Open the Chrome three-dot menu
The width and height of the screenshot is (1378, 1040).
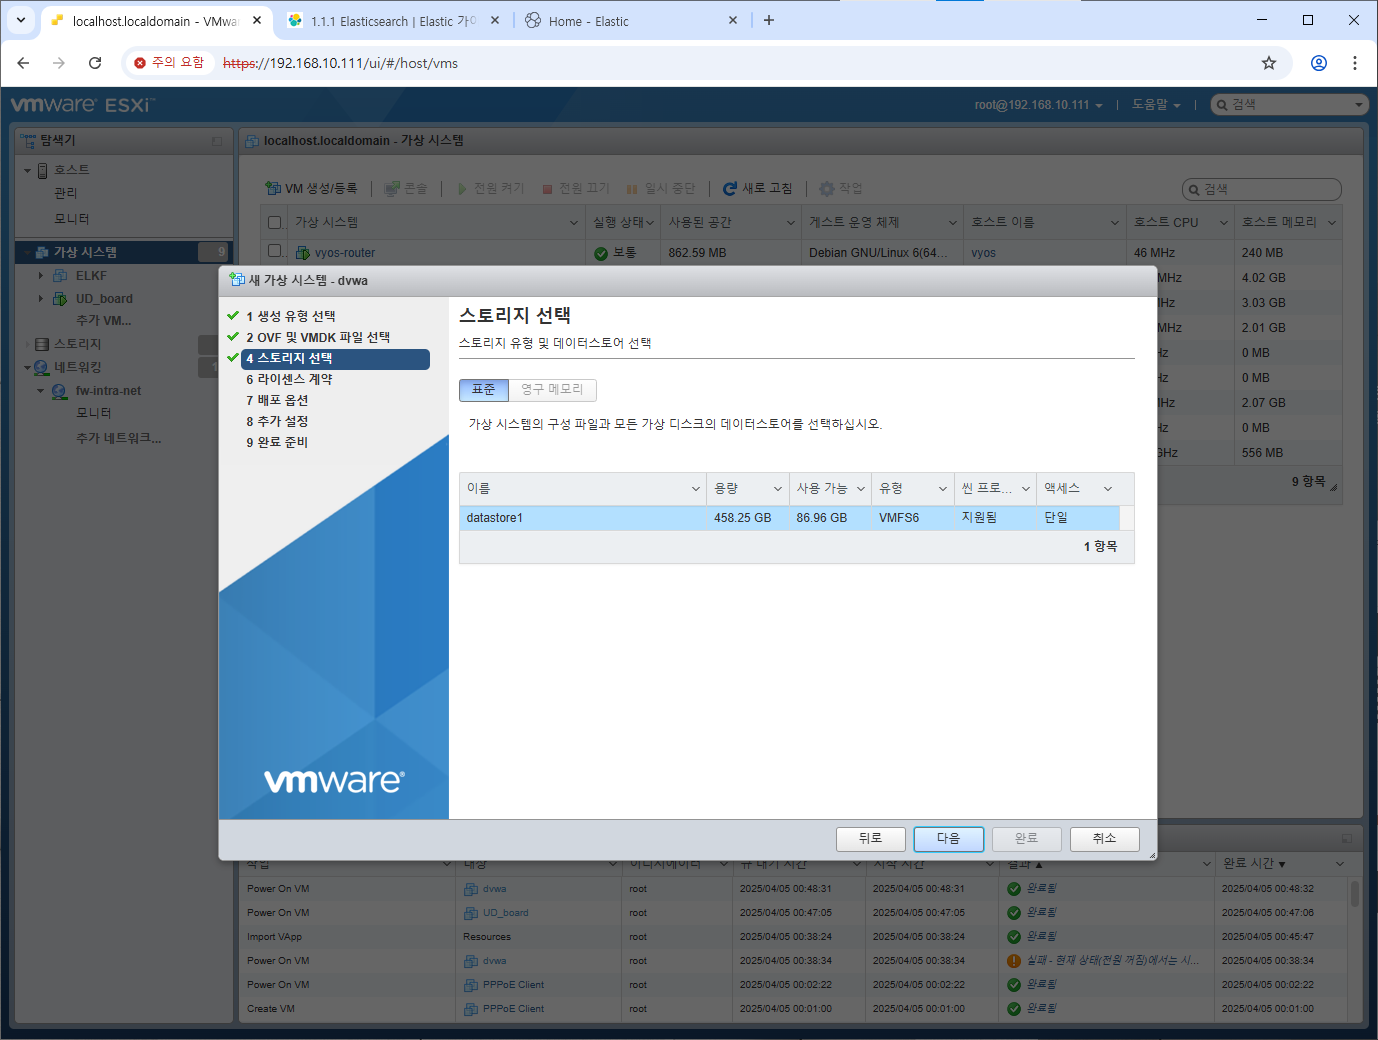pyautogui.click(x=1355, y=63)
